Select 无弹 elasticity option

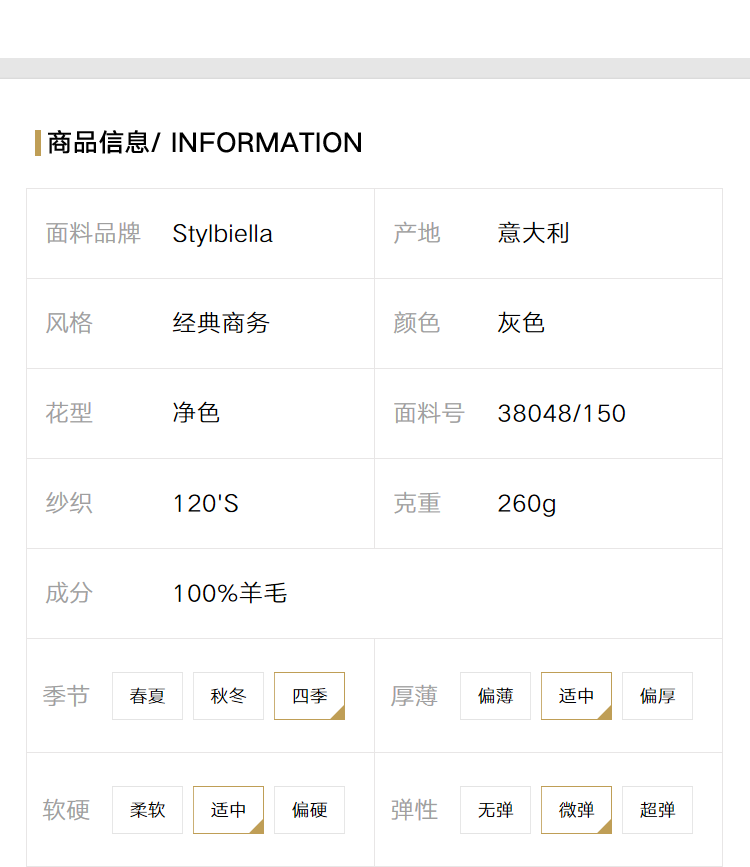(495, 809)
